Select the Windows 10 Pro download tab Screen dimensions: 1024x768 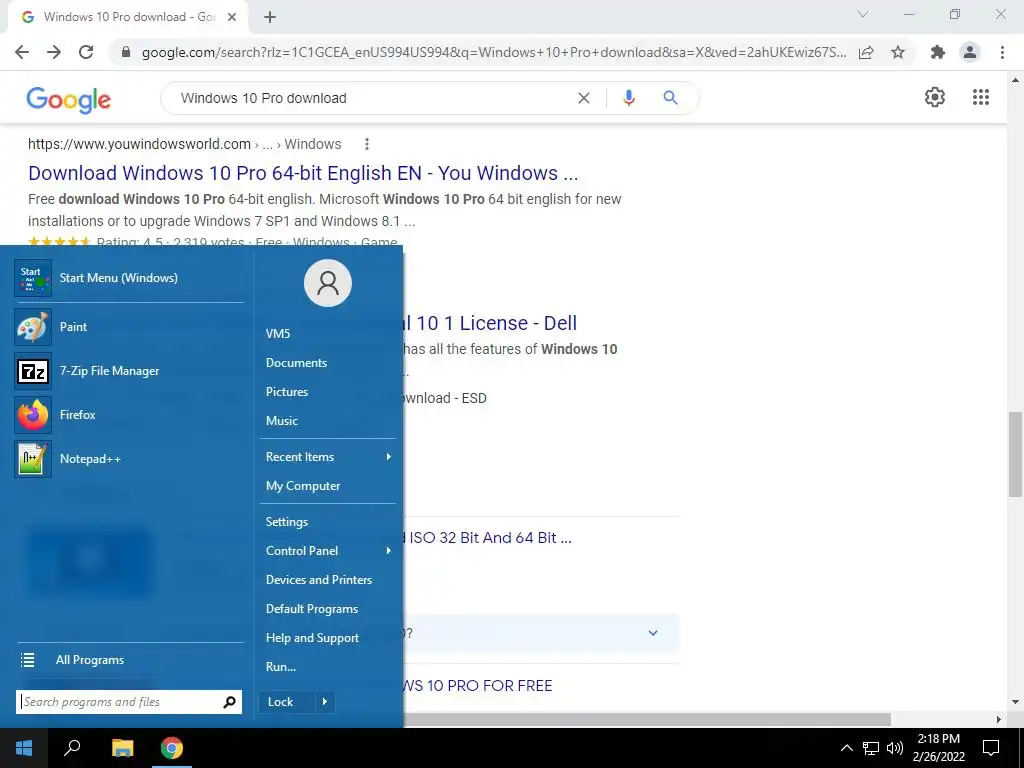(x=129, y=18)
